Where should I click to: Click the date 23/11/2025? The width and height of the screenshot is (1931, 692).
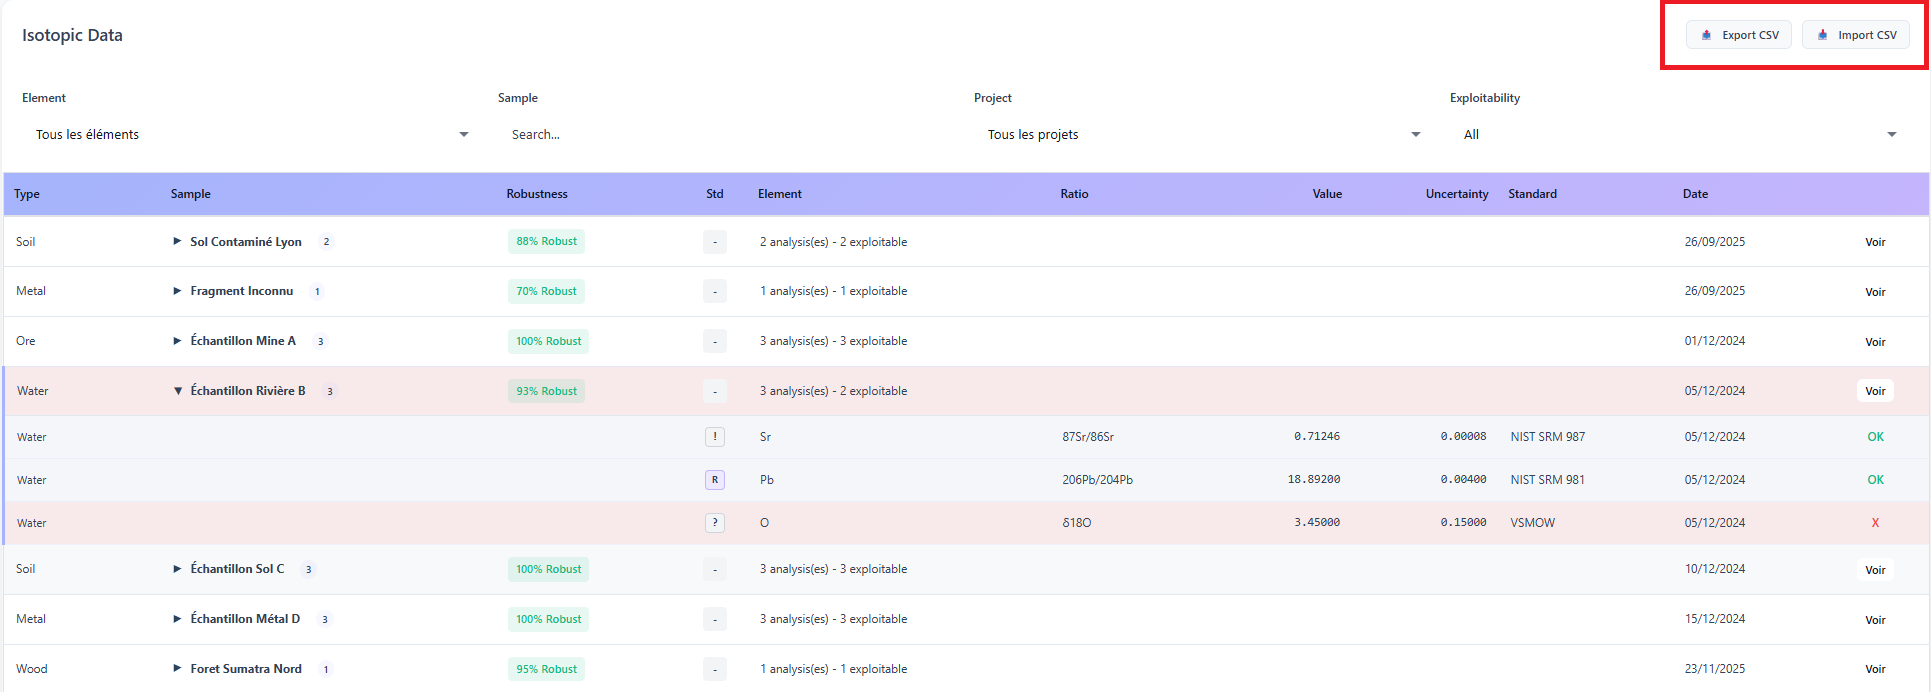point(1714,669)
